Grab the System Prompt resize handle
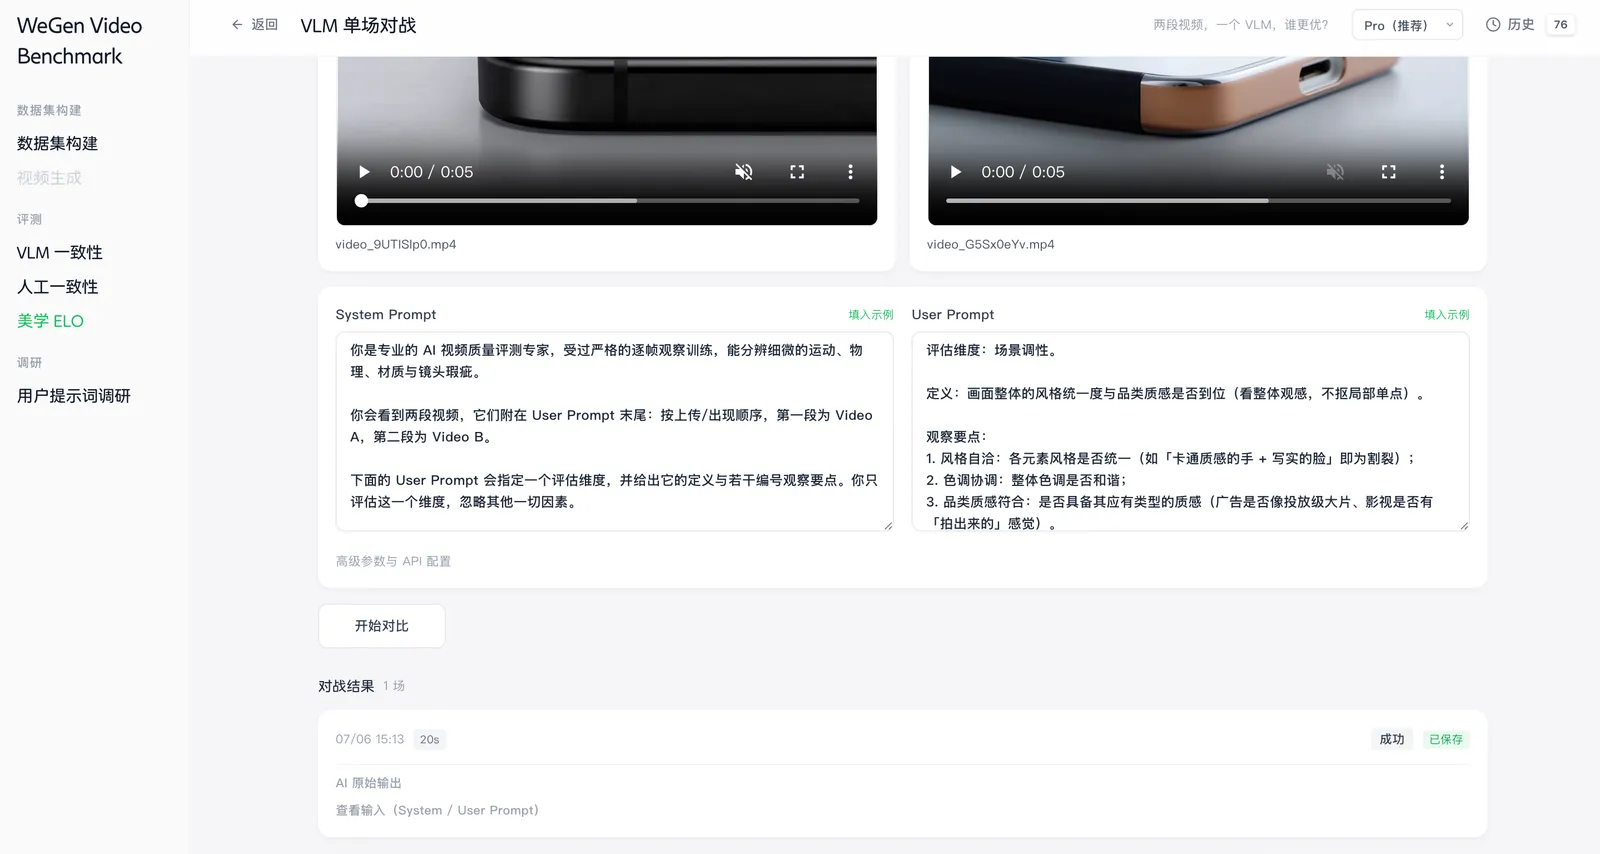This screenshot has width=1600, height=854. coord(887,525)
